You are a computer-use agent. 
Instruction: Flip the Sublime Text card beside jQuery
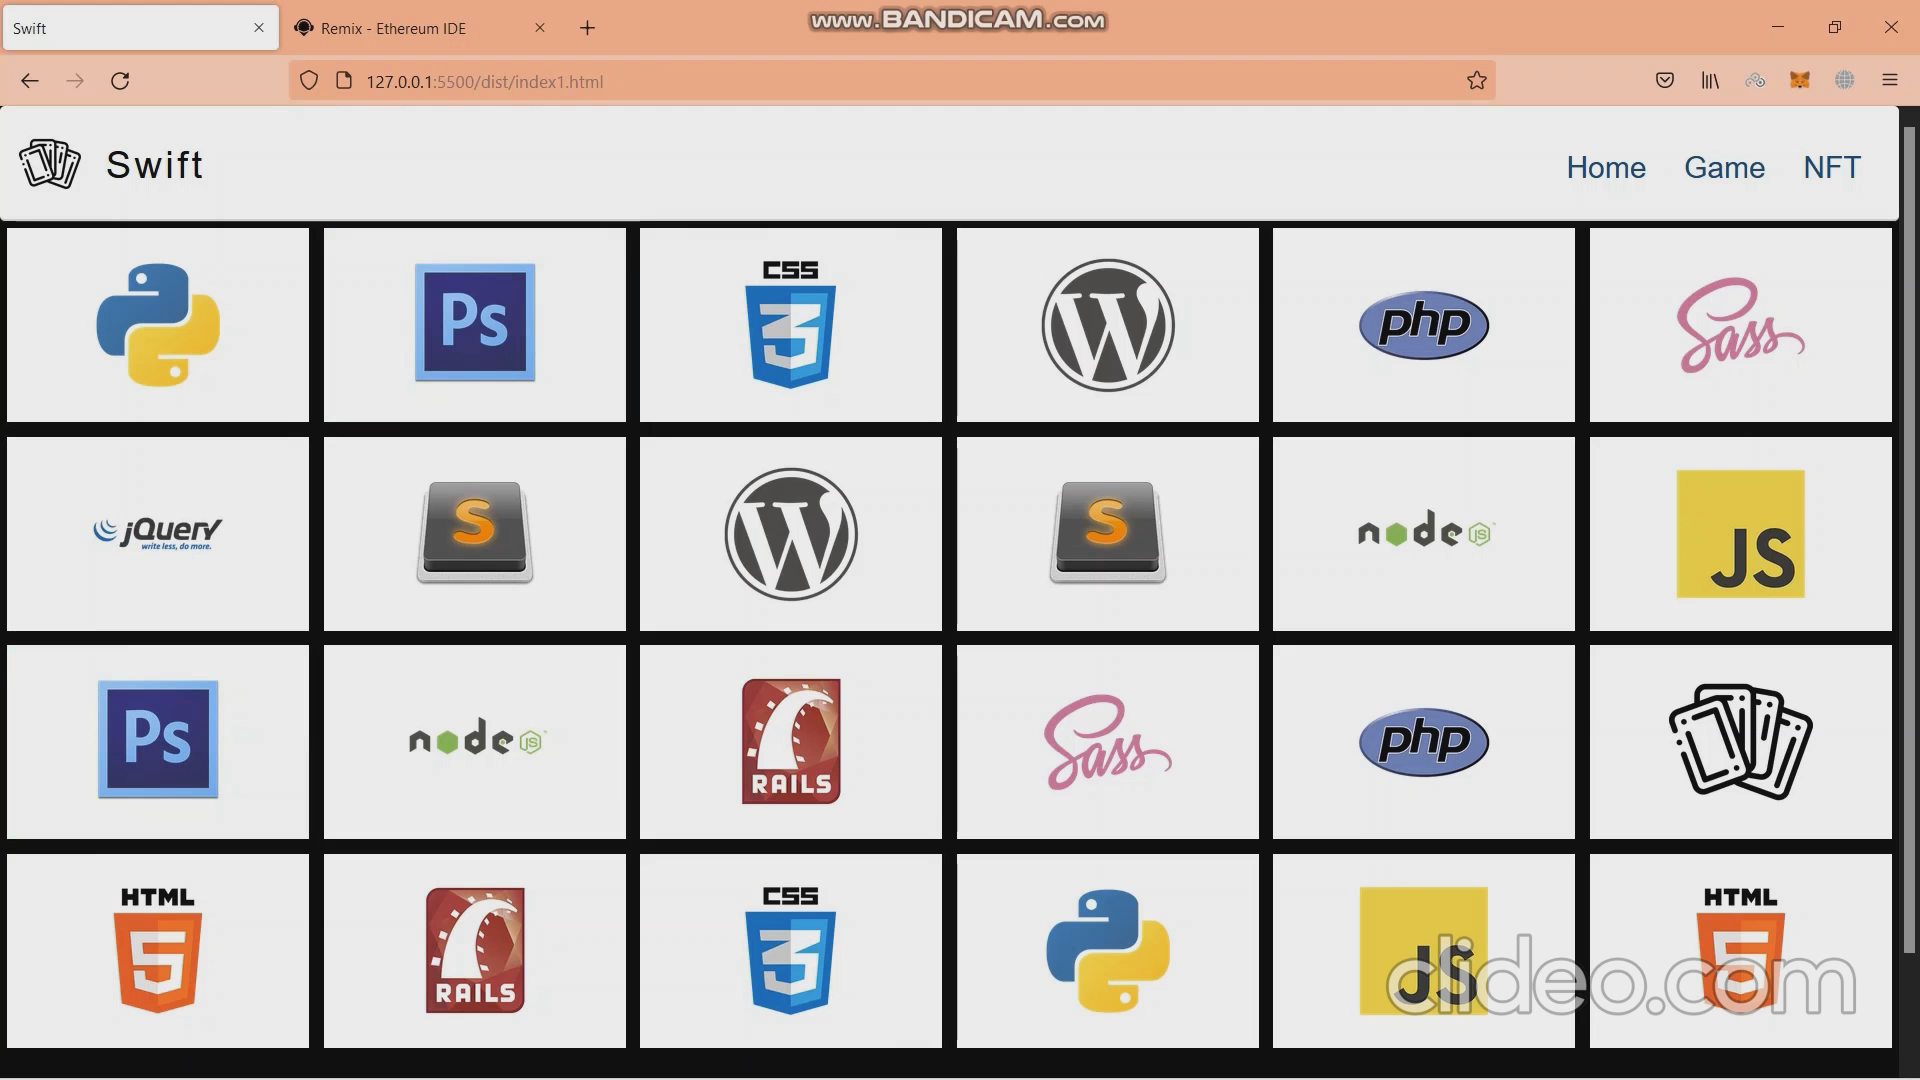475,534
